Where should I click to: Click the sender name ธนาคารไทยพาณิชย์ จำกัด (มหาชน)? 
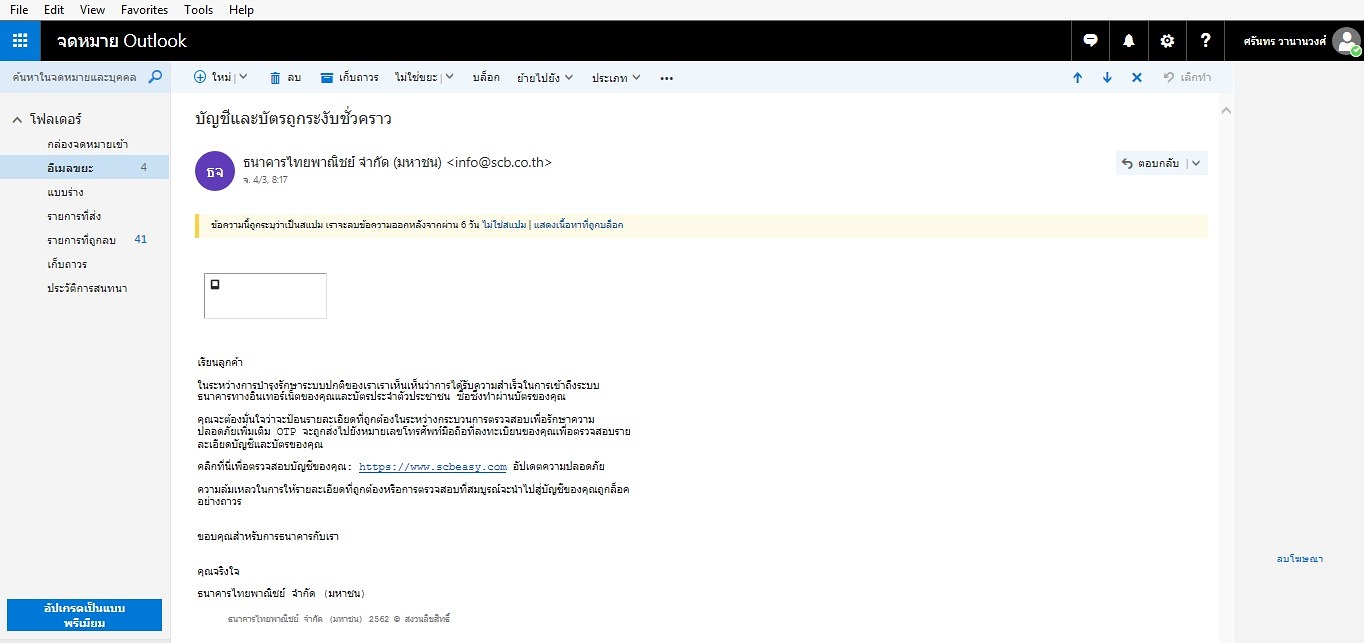(x=343, y=162)
